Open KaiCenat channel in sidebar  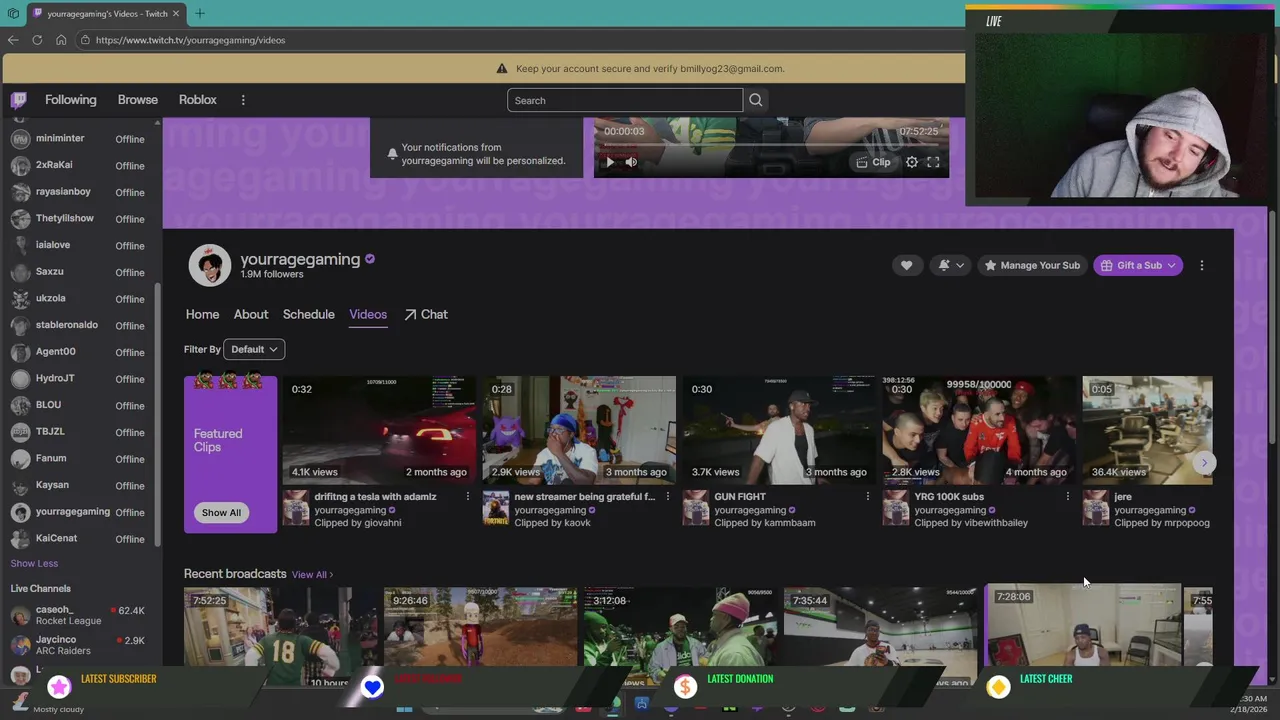80,539
